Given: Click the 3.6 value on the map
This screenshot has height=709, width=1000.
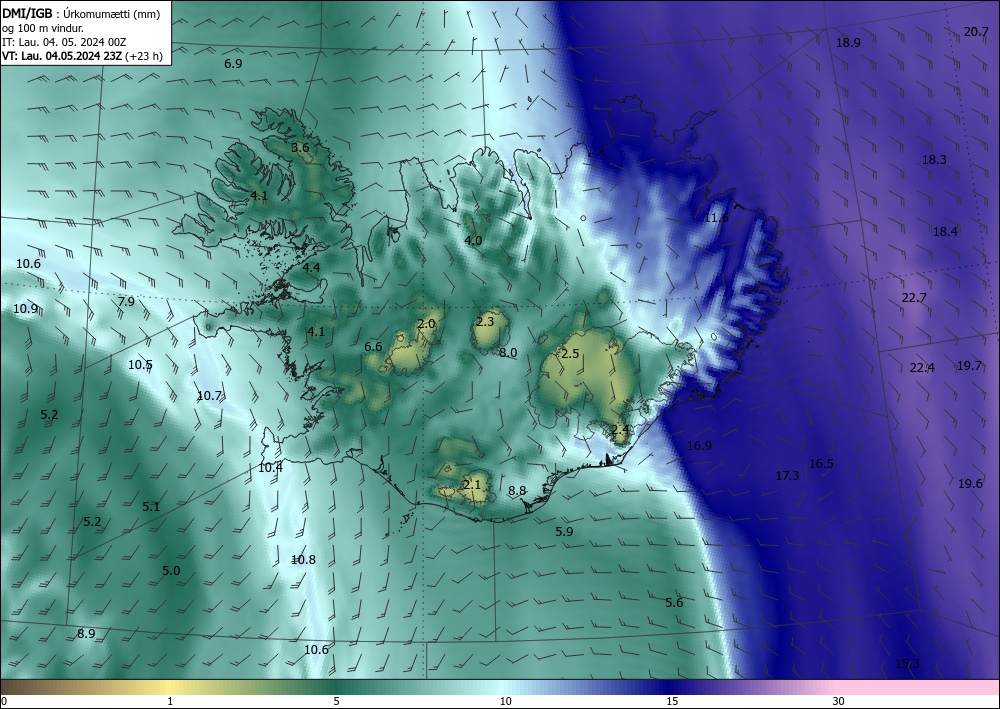Looking at the screenshot, I should 300,148.
